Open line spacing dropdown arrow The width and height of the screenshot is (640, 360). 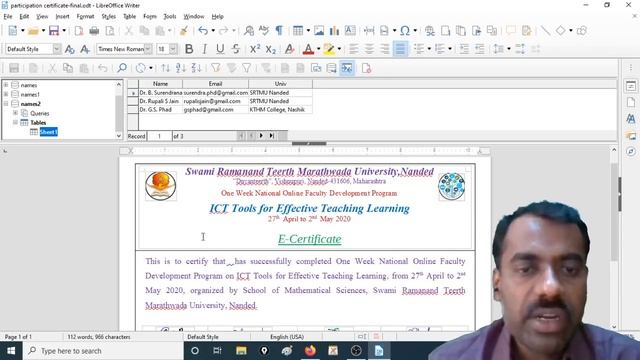pos(509,49)
